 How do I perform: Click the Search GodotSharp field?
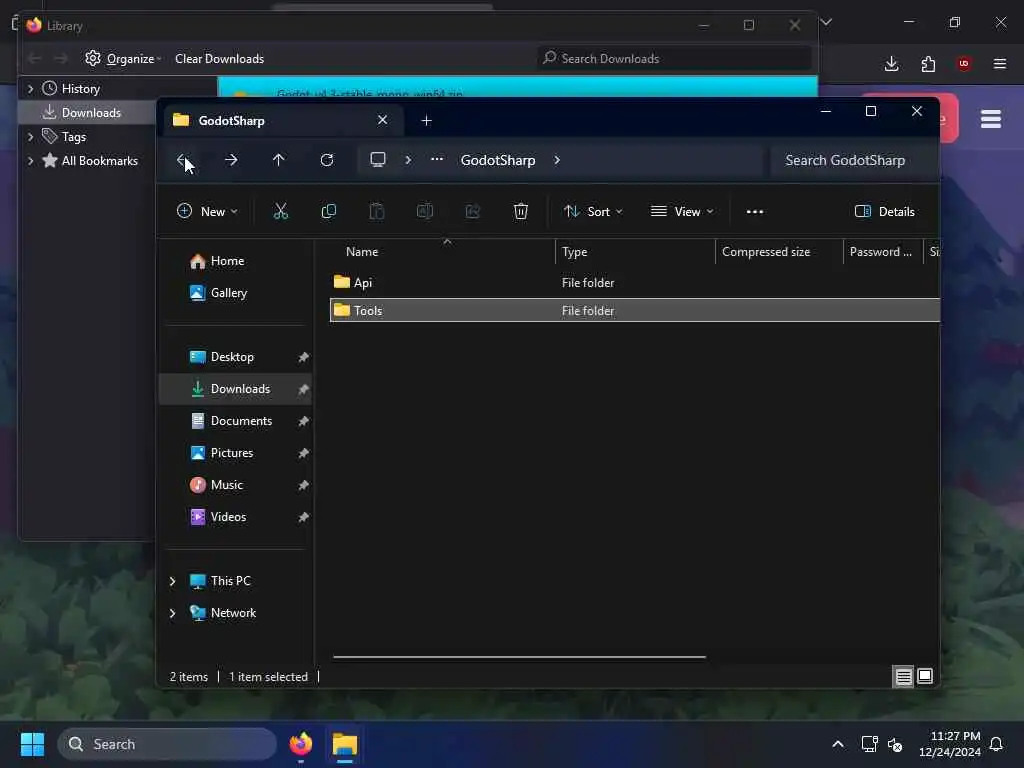click(854, 161)
